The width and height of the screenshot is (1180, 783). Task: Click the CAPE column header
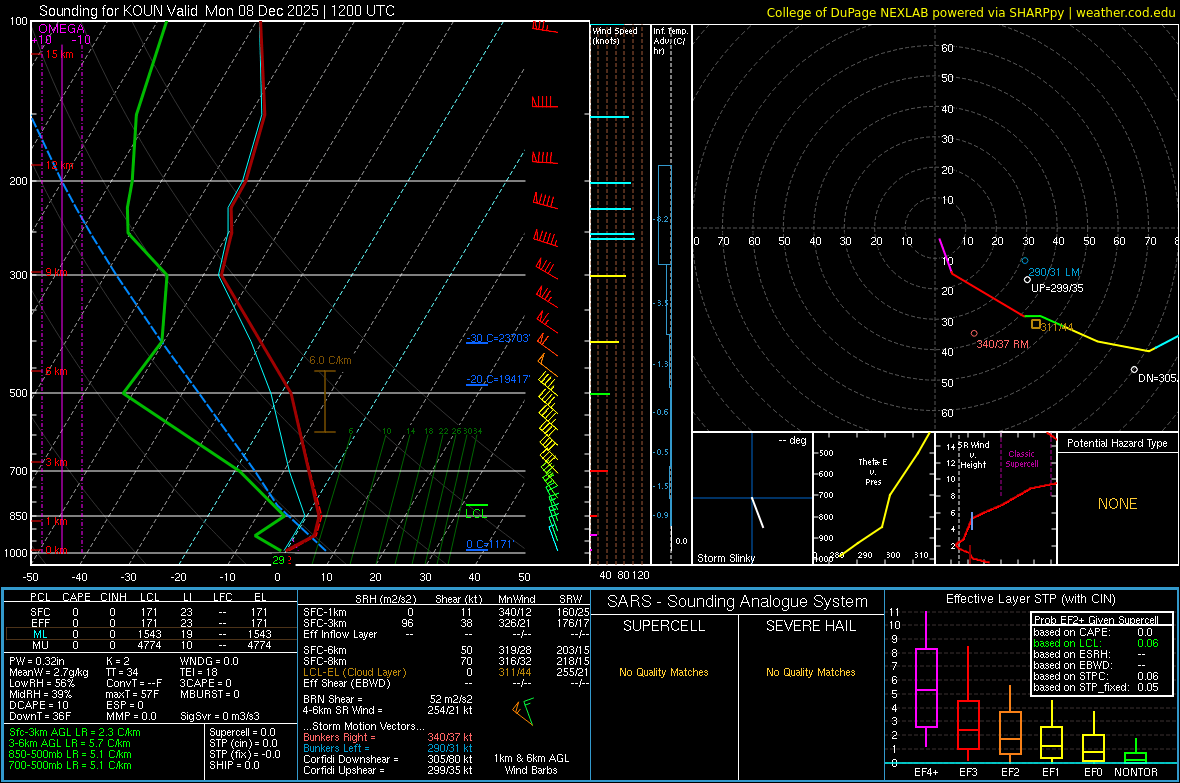pos(76,596)
